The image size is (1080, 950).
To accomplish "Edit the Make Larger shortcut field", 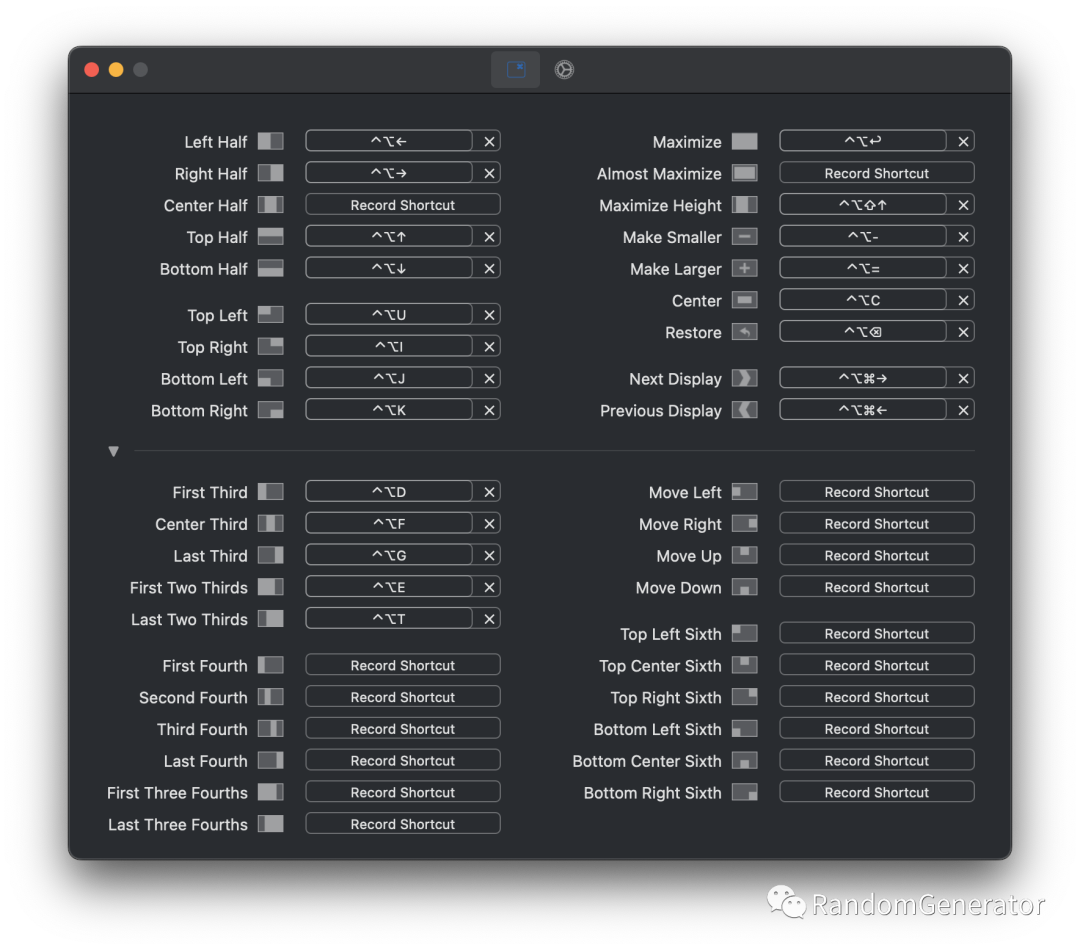I will click(x=863, y=268).
